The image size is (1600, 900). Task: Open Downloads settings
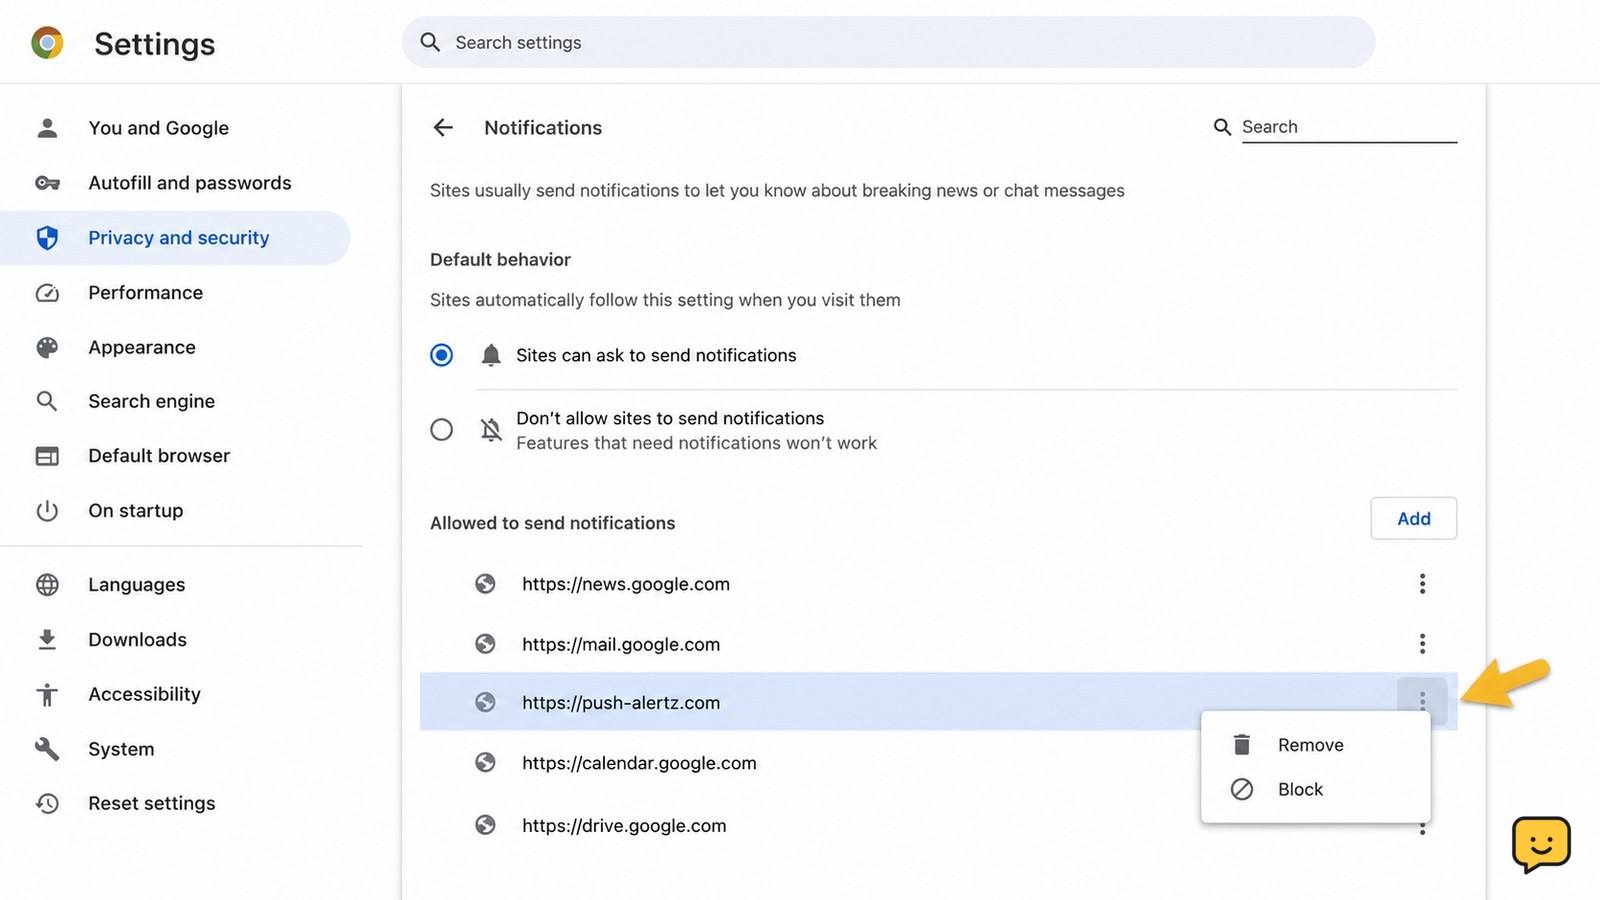click(175, 640)
